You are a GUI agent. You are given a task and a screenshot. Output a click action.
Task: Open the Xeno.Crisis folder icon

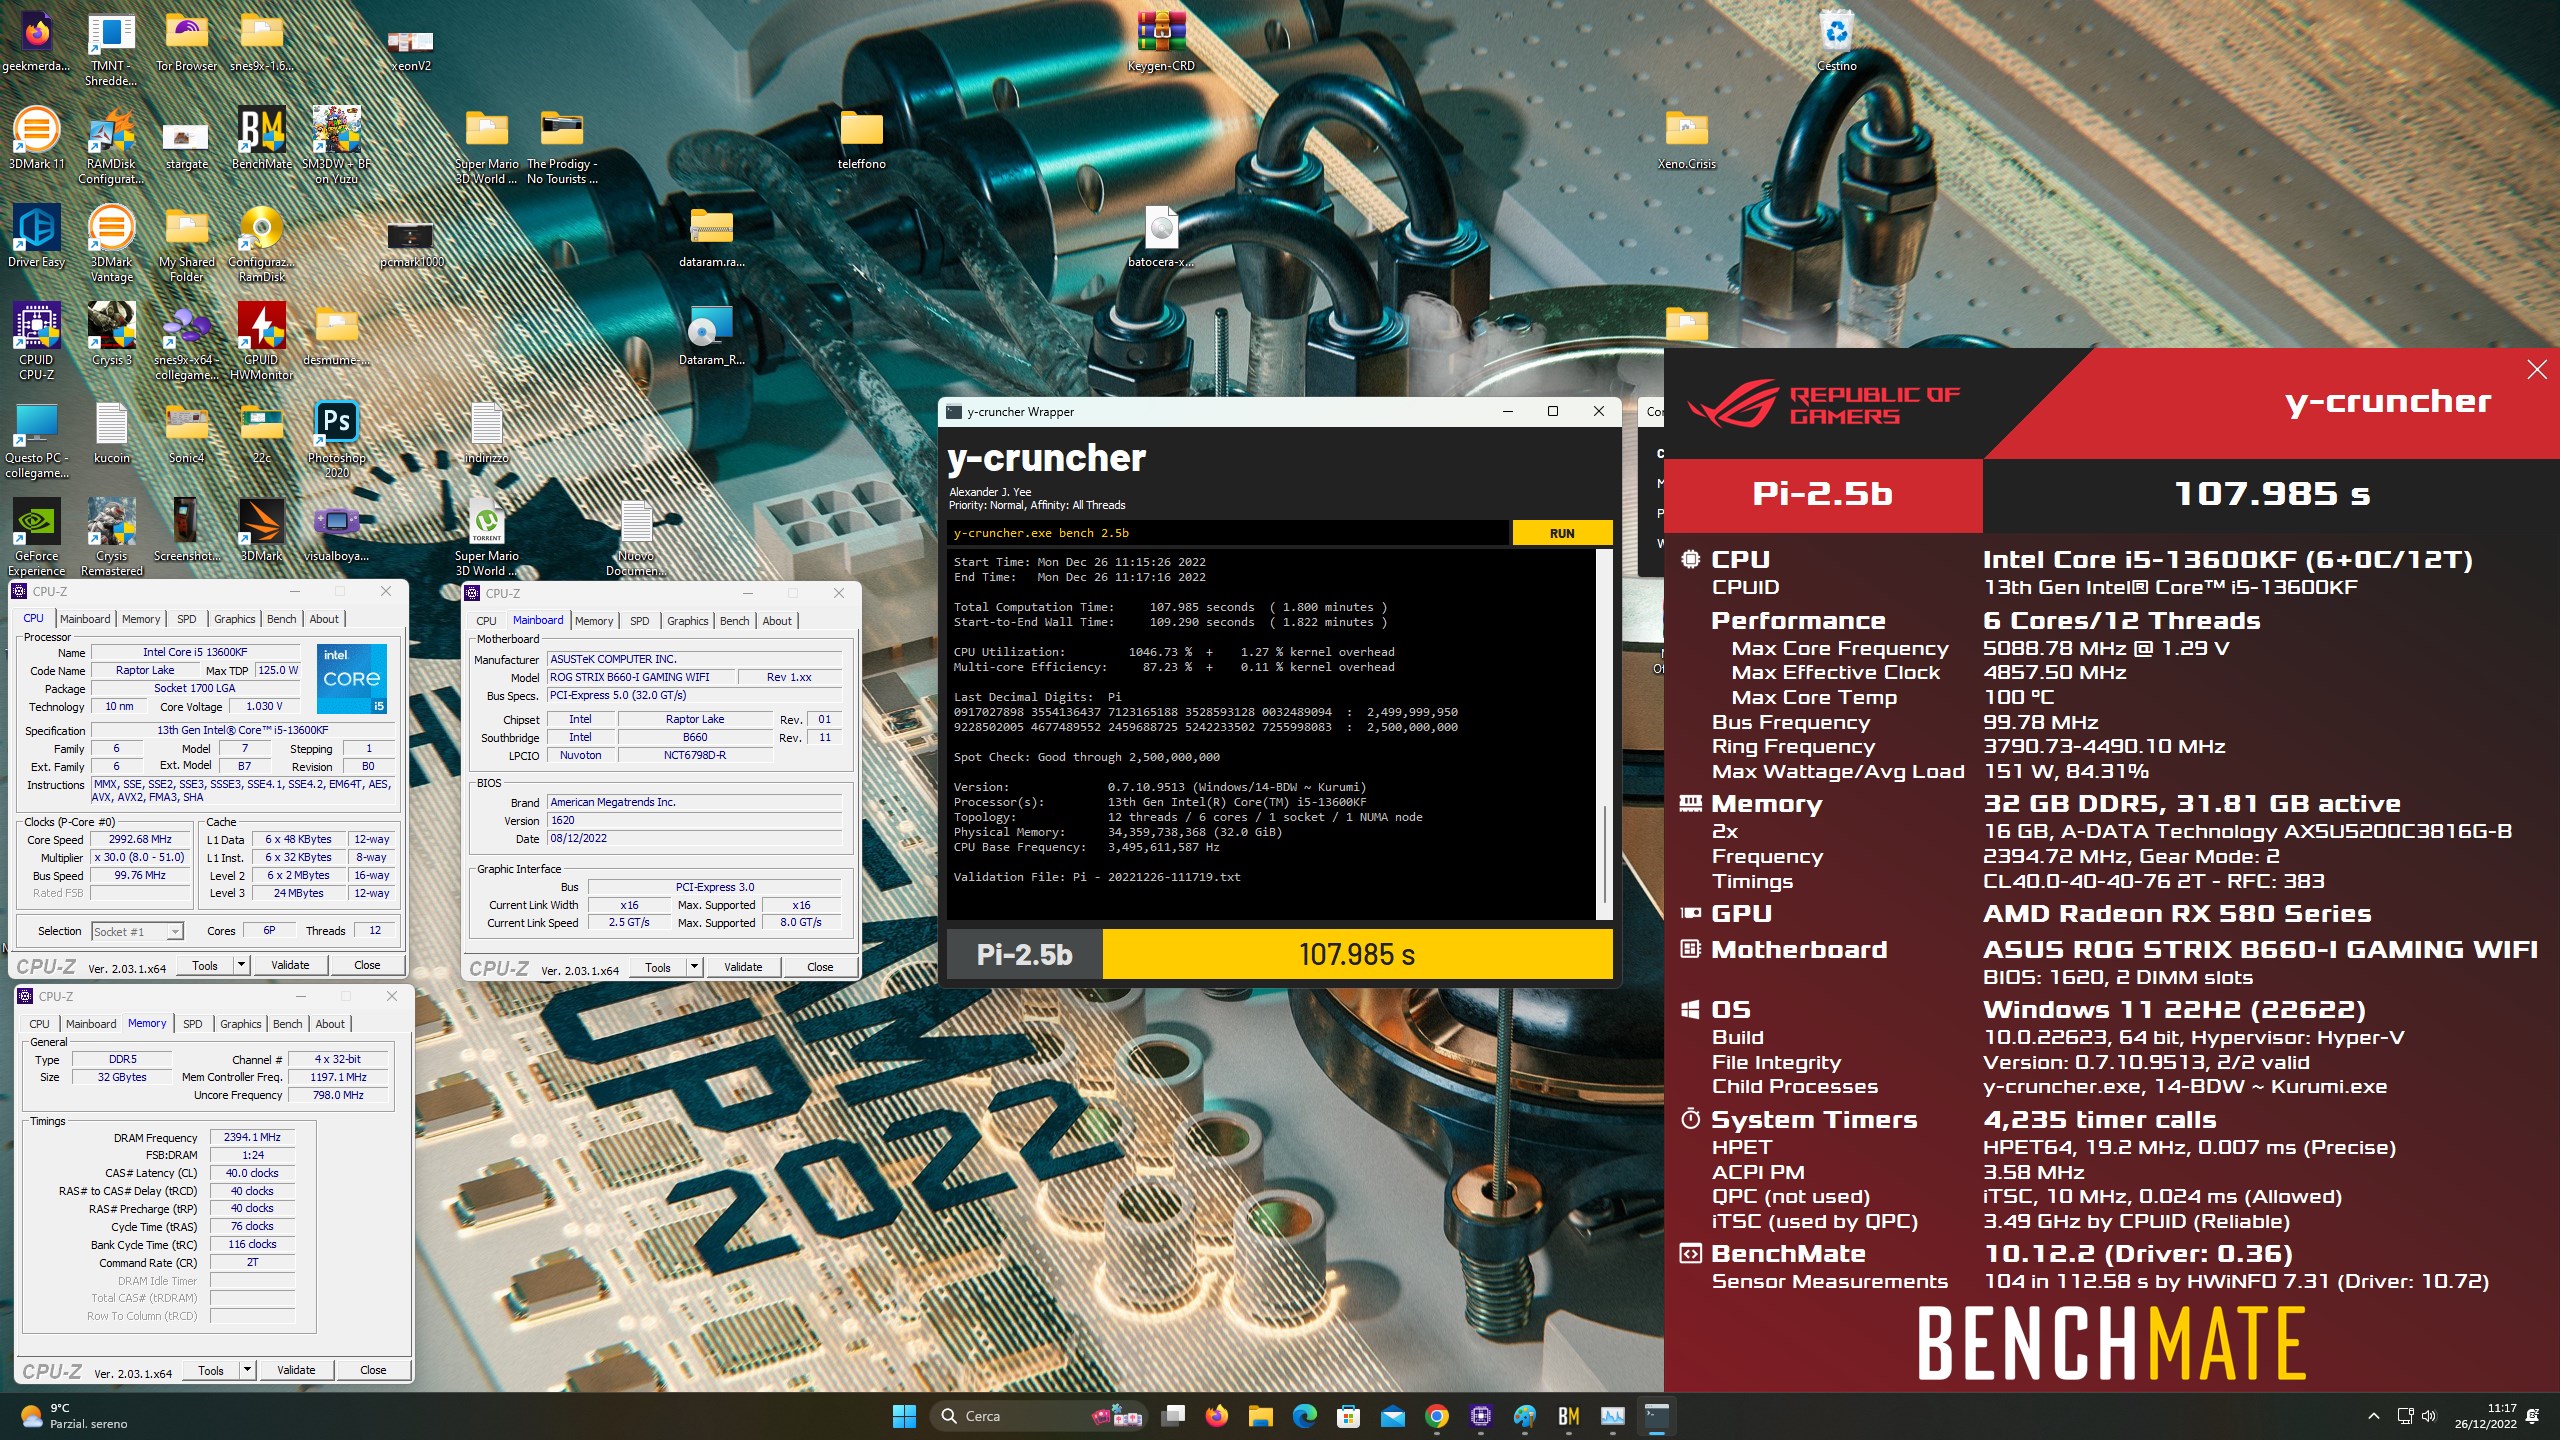(x=1686, y=138)
